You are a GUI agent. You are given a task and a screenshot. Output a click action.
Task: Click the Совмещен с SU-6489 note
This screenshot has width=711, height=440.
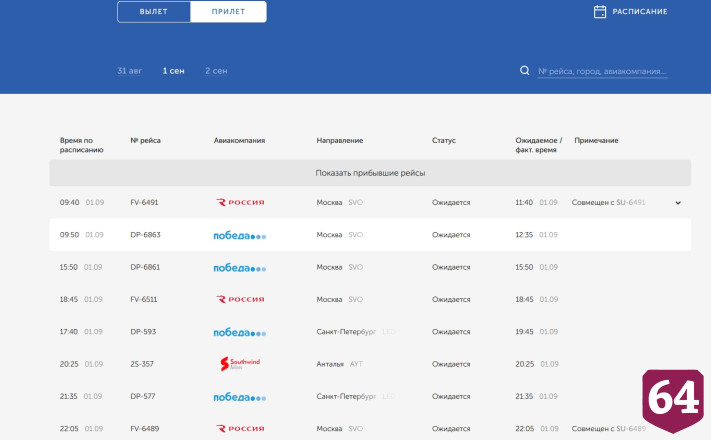[609, 429]
